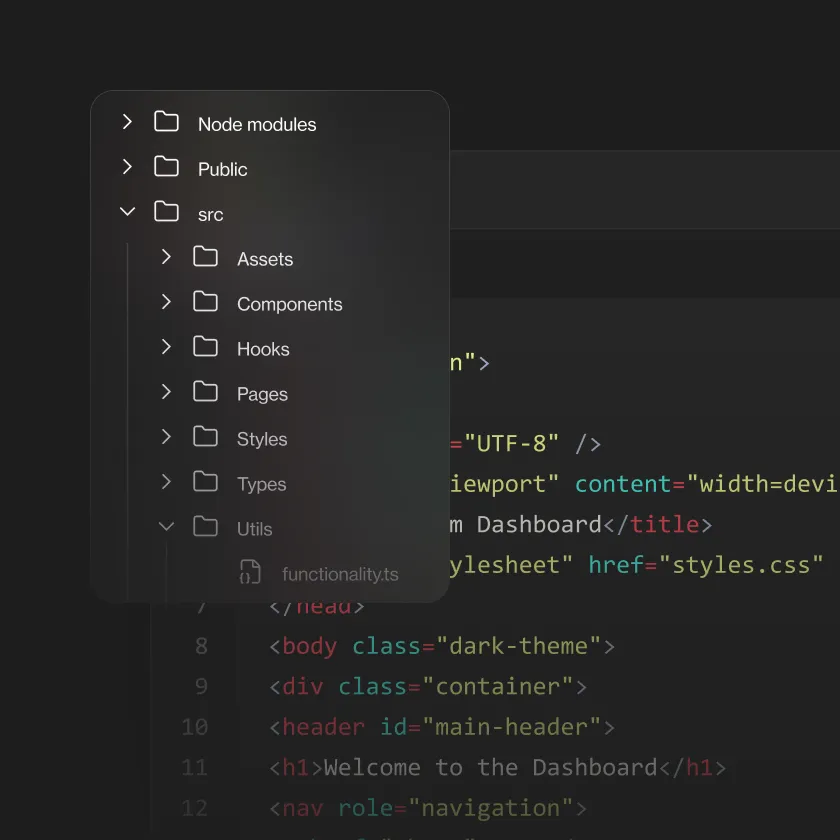The width and height of the screenshot is (840, 840).
Task: Click the nav tag name on line 12
Action: 303,808
